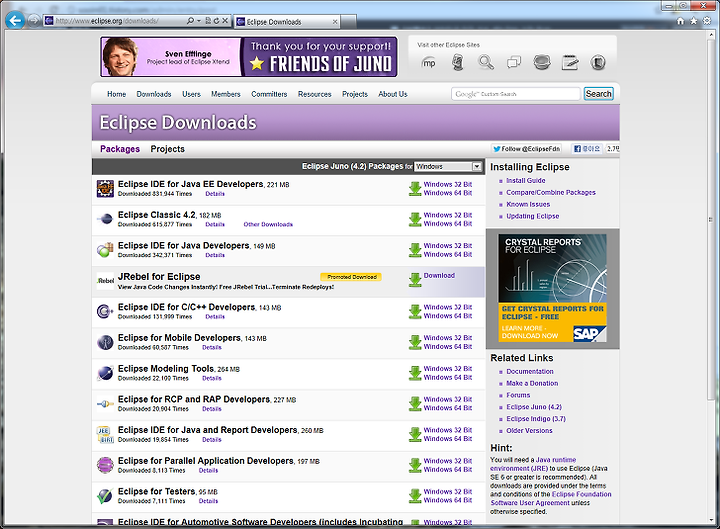The height and width of the screenshot is (529, 720).
Task: Click the refresh icon in address bar
Action: pyautogui.click(x=216, y=21)
